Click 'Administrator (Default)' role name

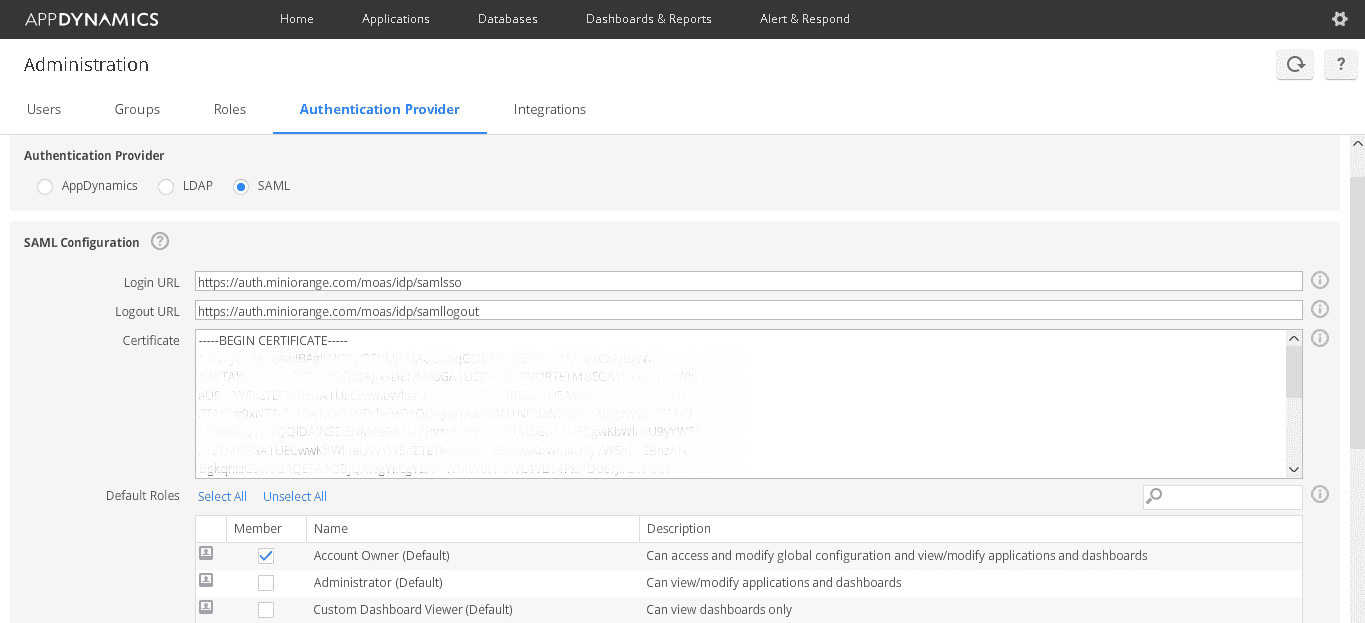click(x=378, y=582)
